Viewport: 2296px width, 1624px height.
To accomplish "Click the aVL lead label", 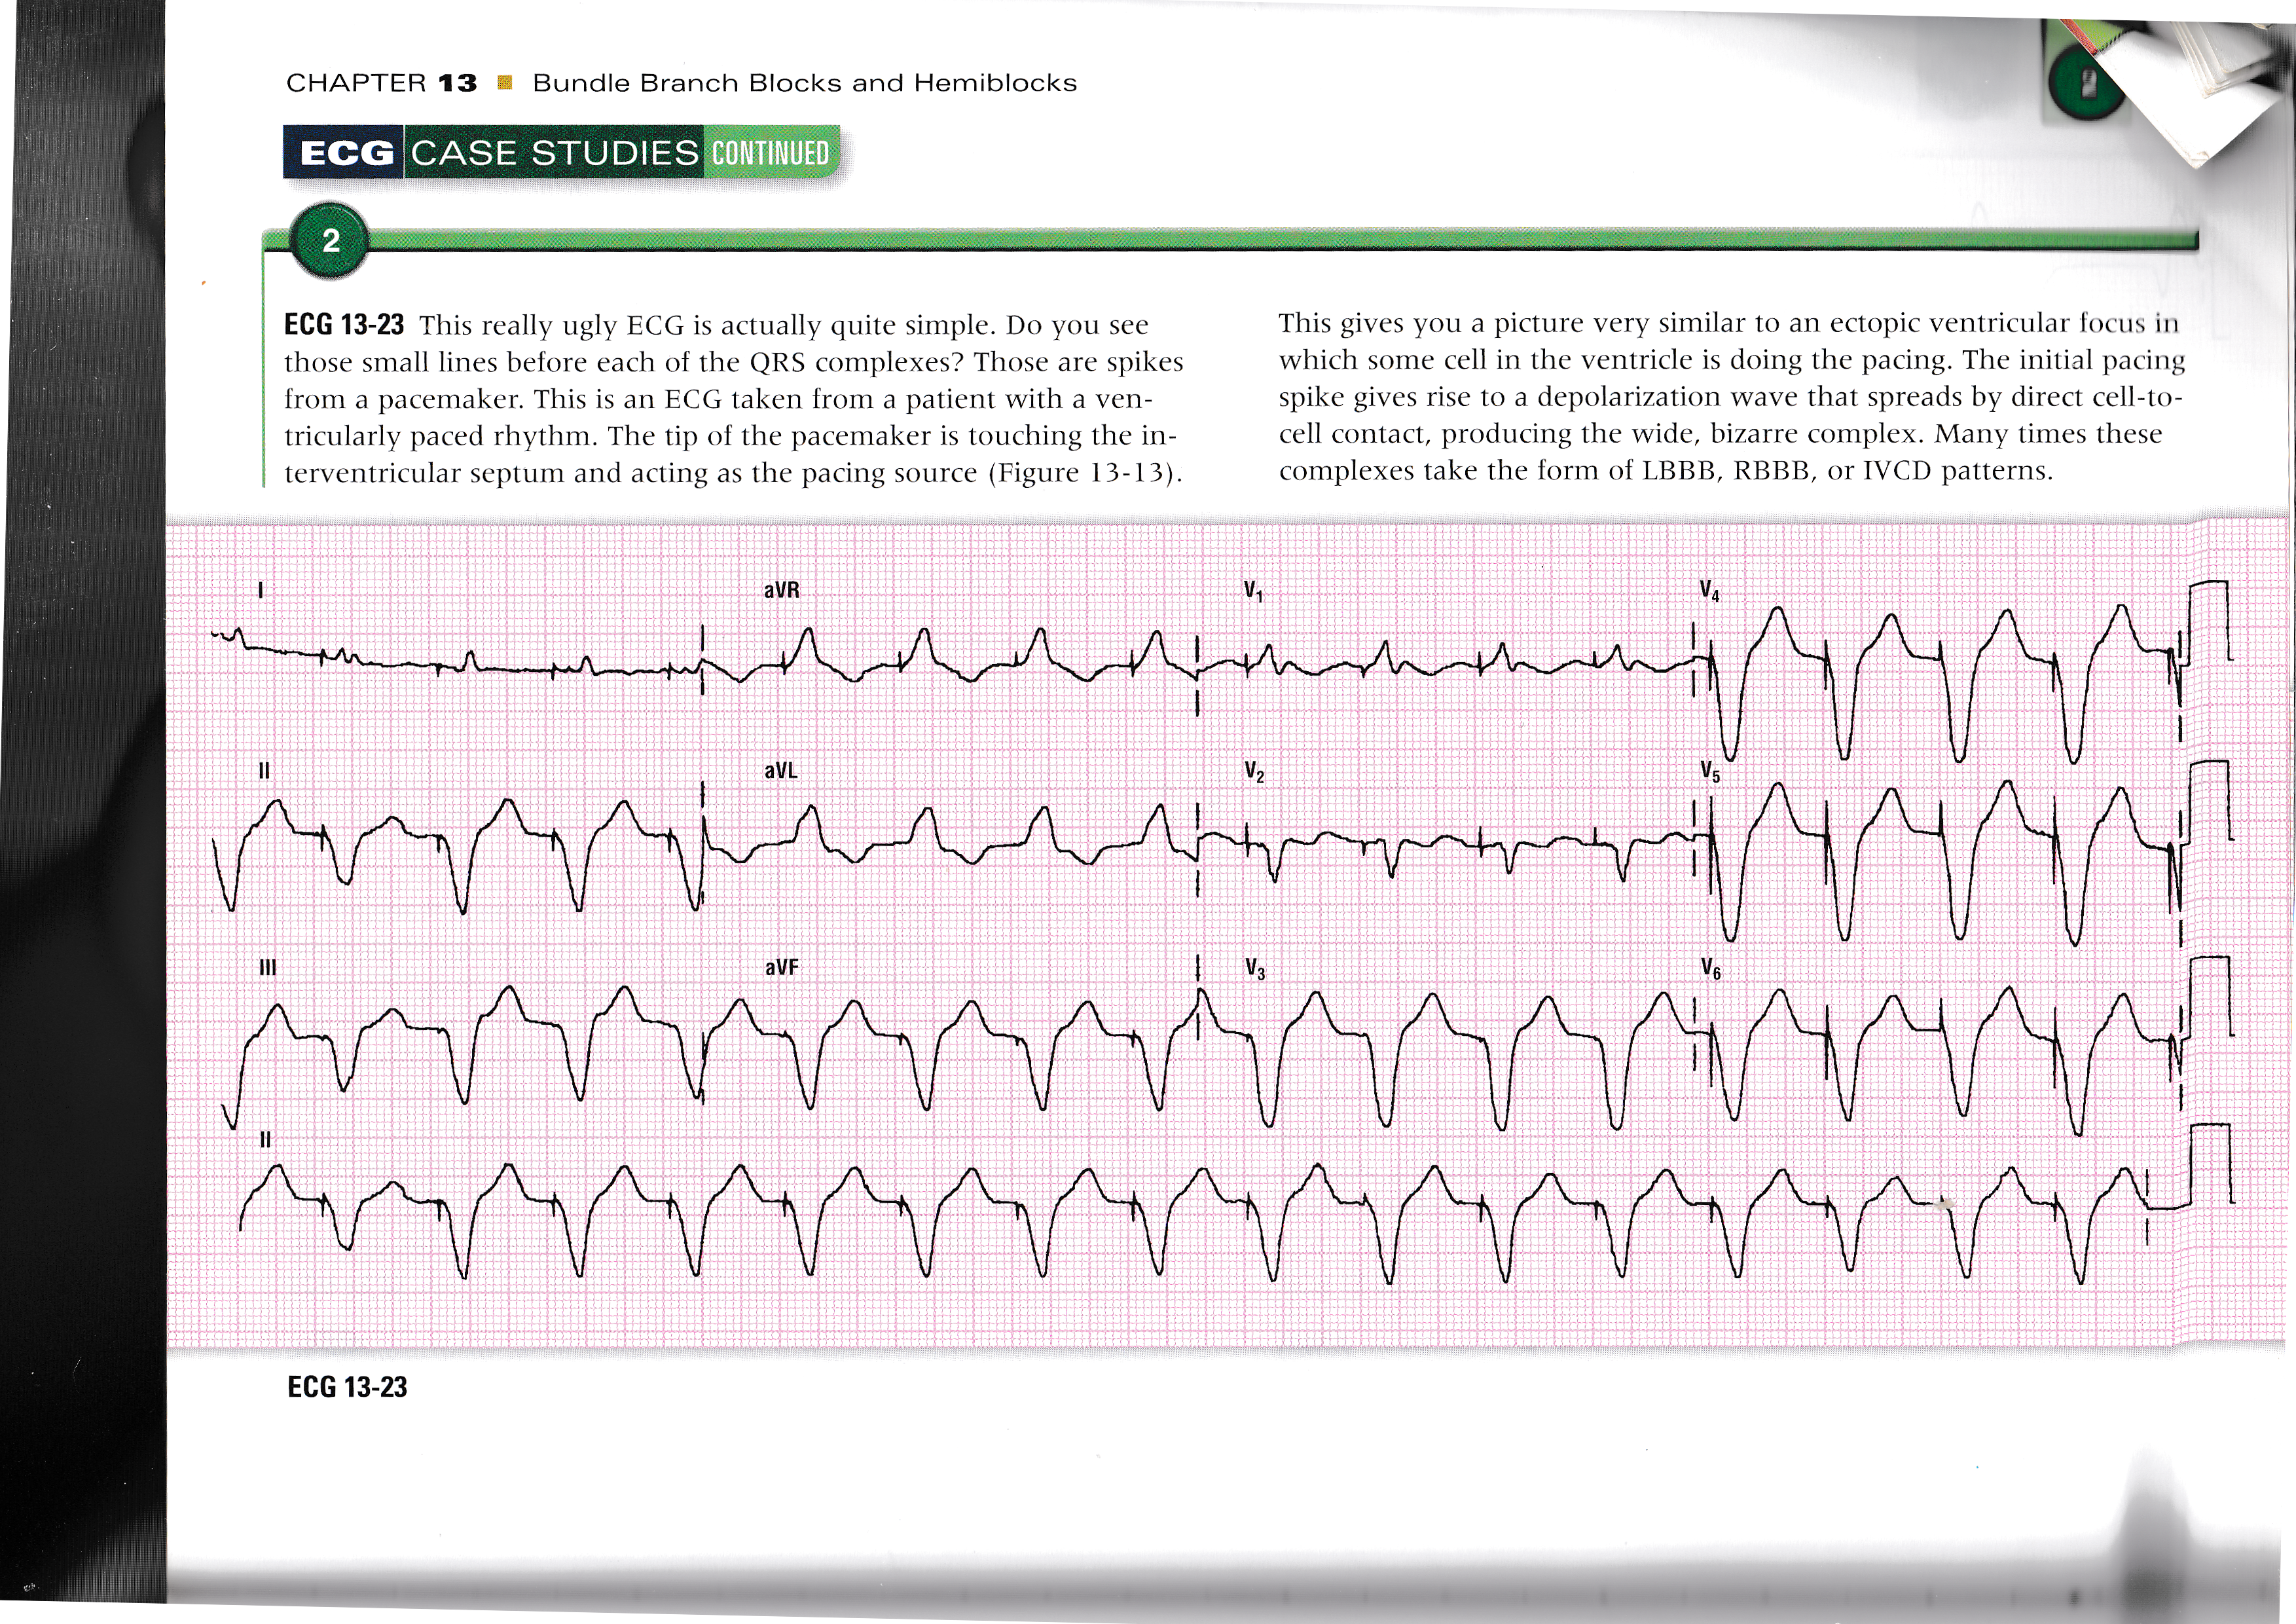I will [x=781, y=771].
